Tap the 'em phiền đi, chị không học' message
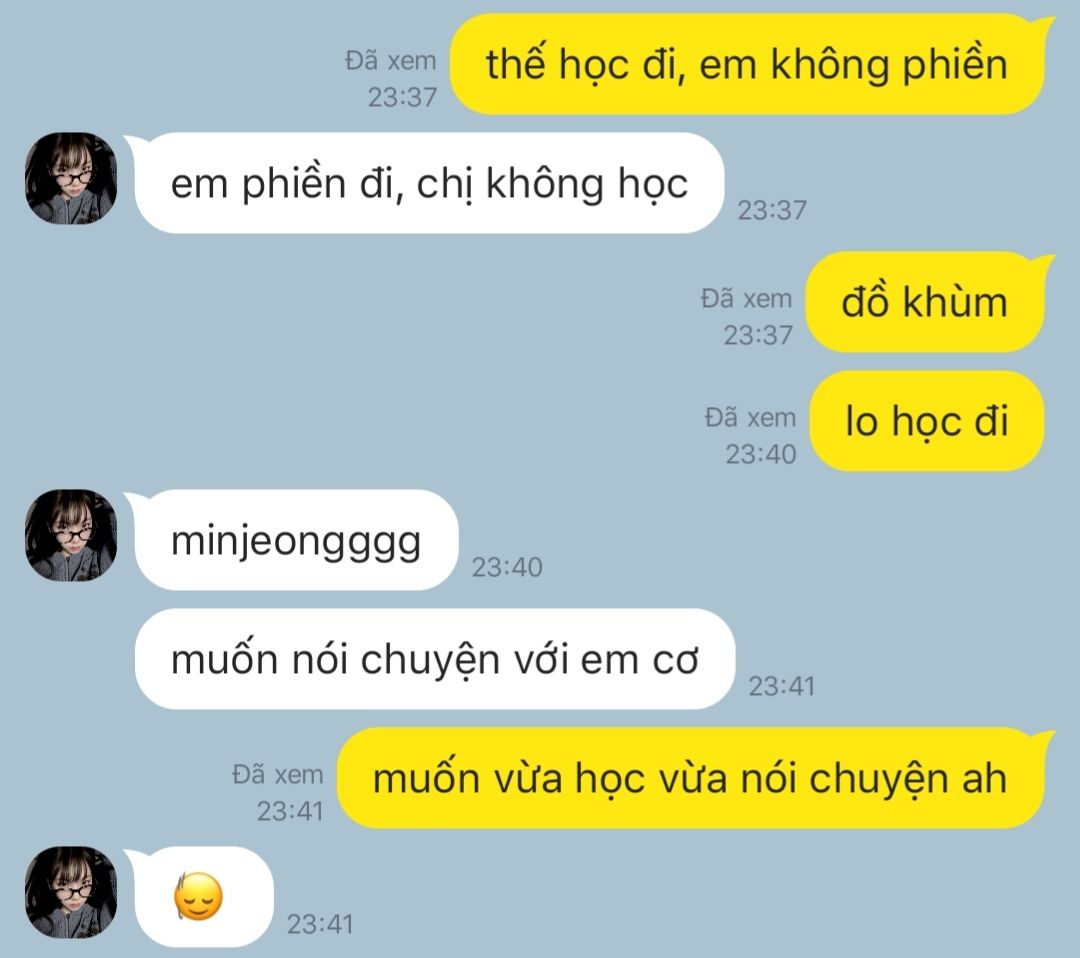Image resolution: width=1080 pixels, height=958 pixels. point(428,183)
